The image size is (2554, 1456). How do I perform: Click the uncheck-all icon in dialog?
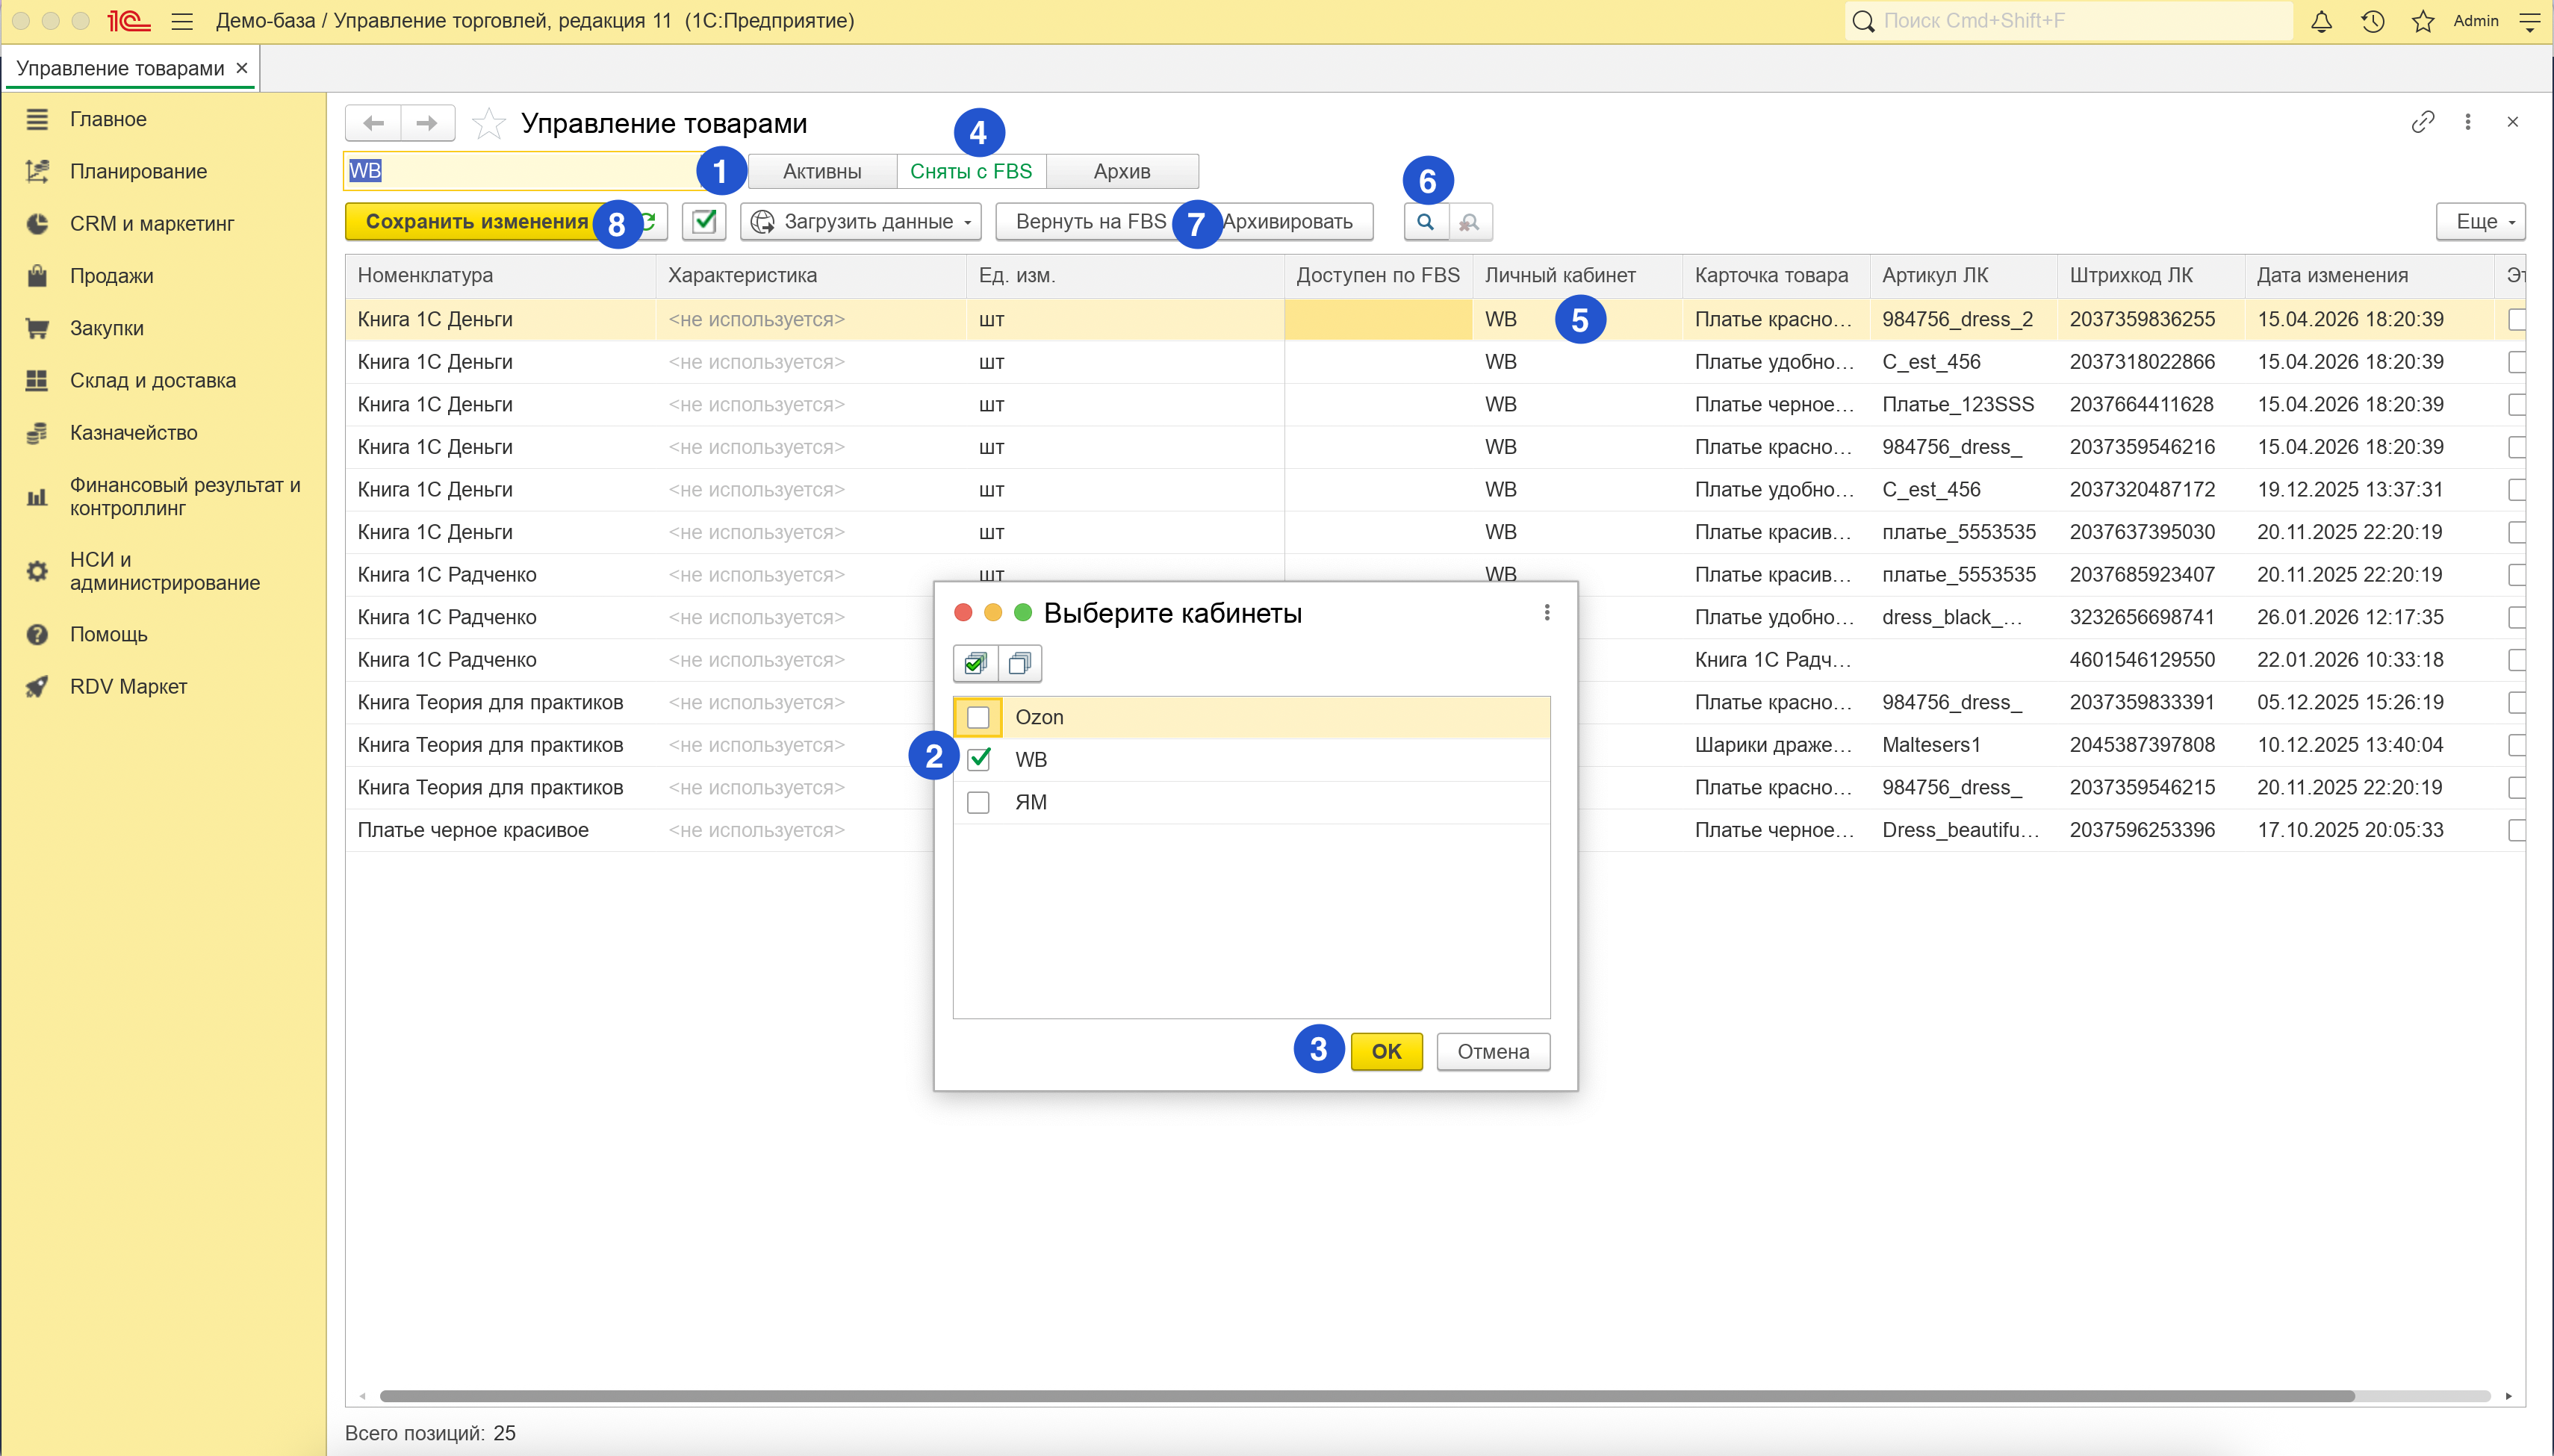pyautogui.click(x=1020, y=663)
